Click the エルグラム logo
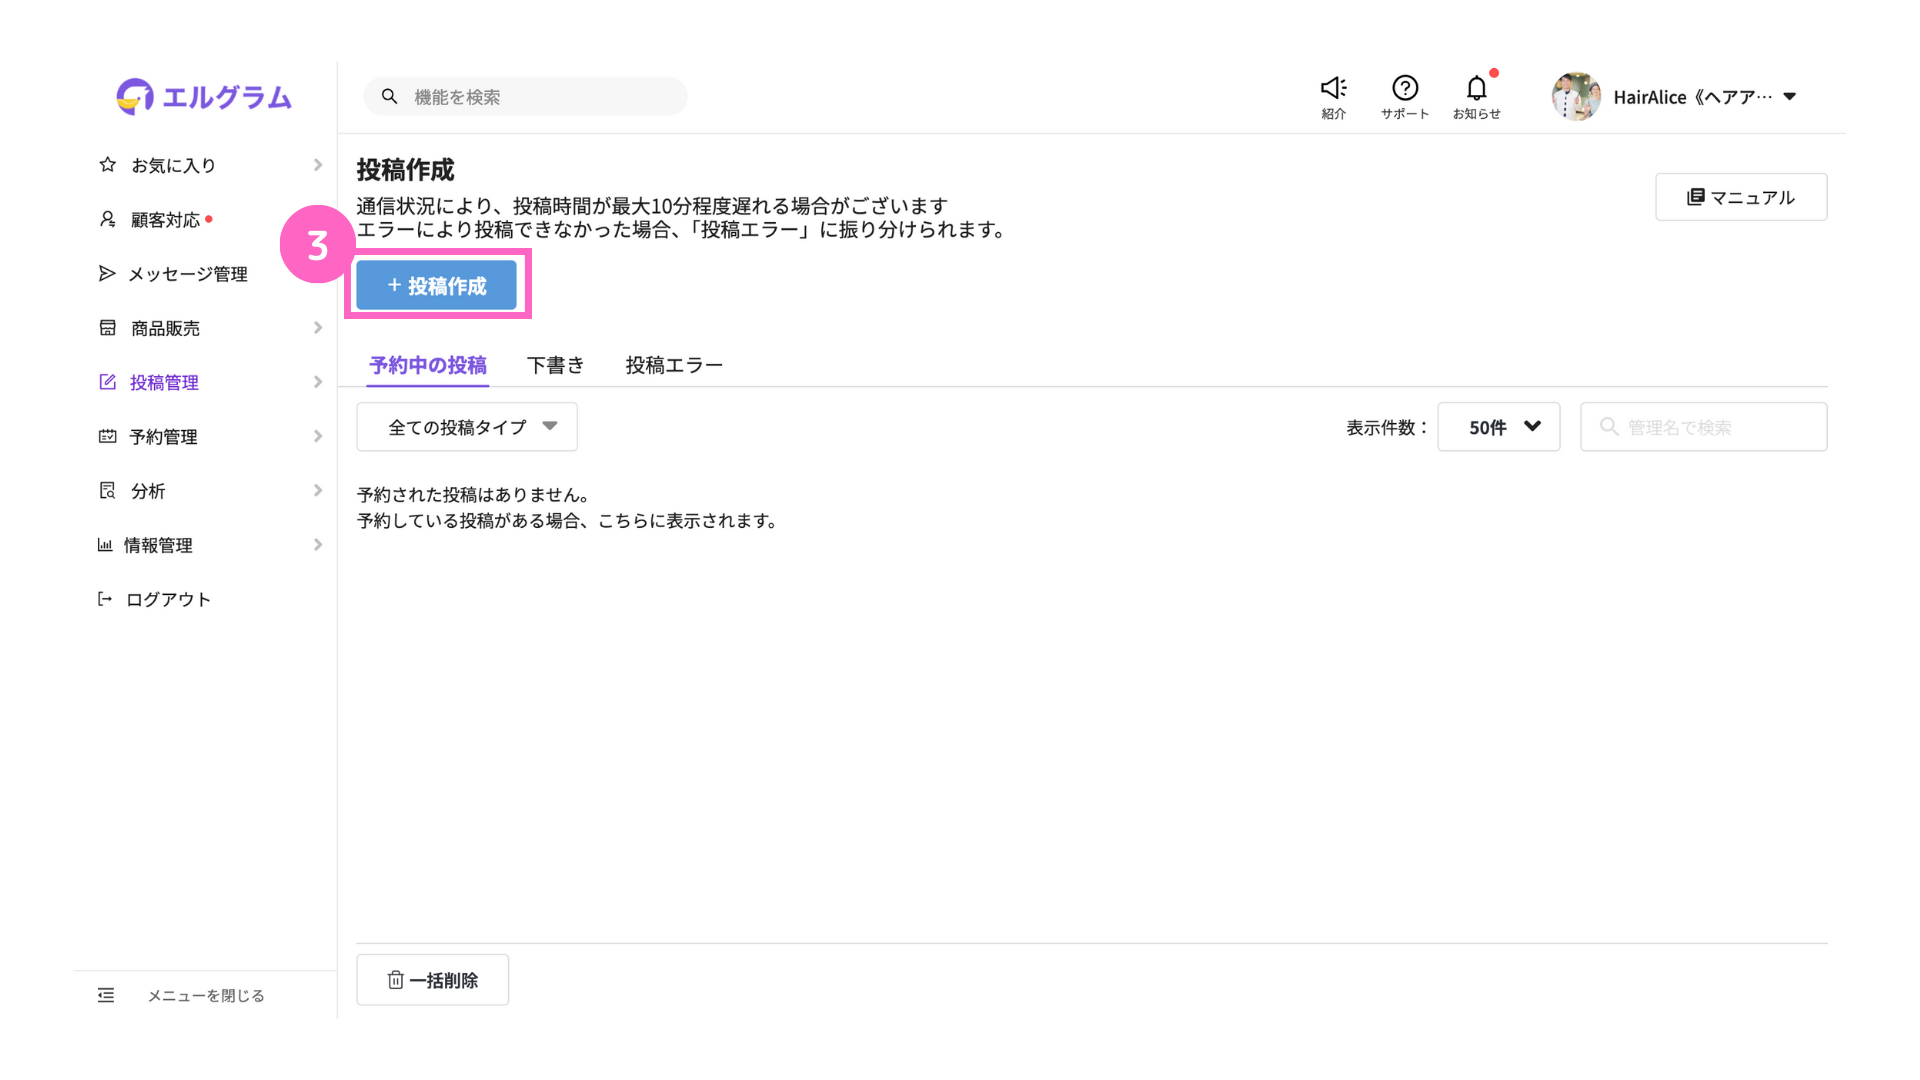The image size is (1920, 1080). click(x=204, y=97)
